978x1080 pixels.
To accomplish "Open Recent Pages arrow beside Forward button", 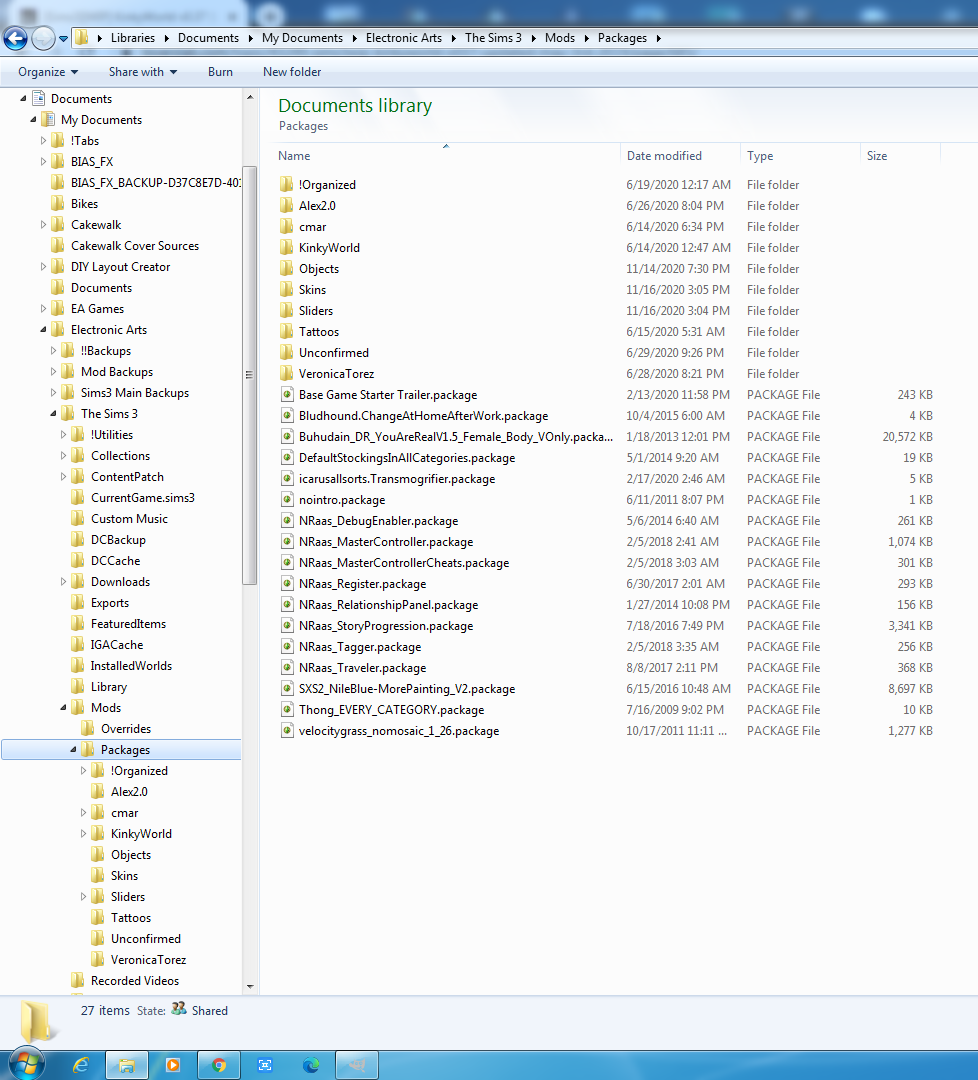I will pos(63,39).
